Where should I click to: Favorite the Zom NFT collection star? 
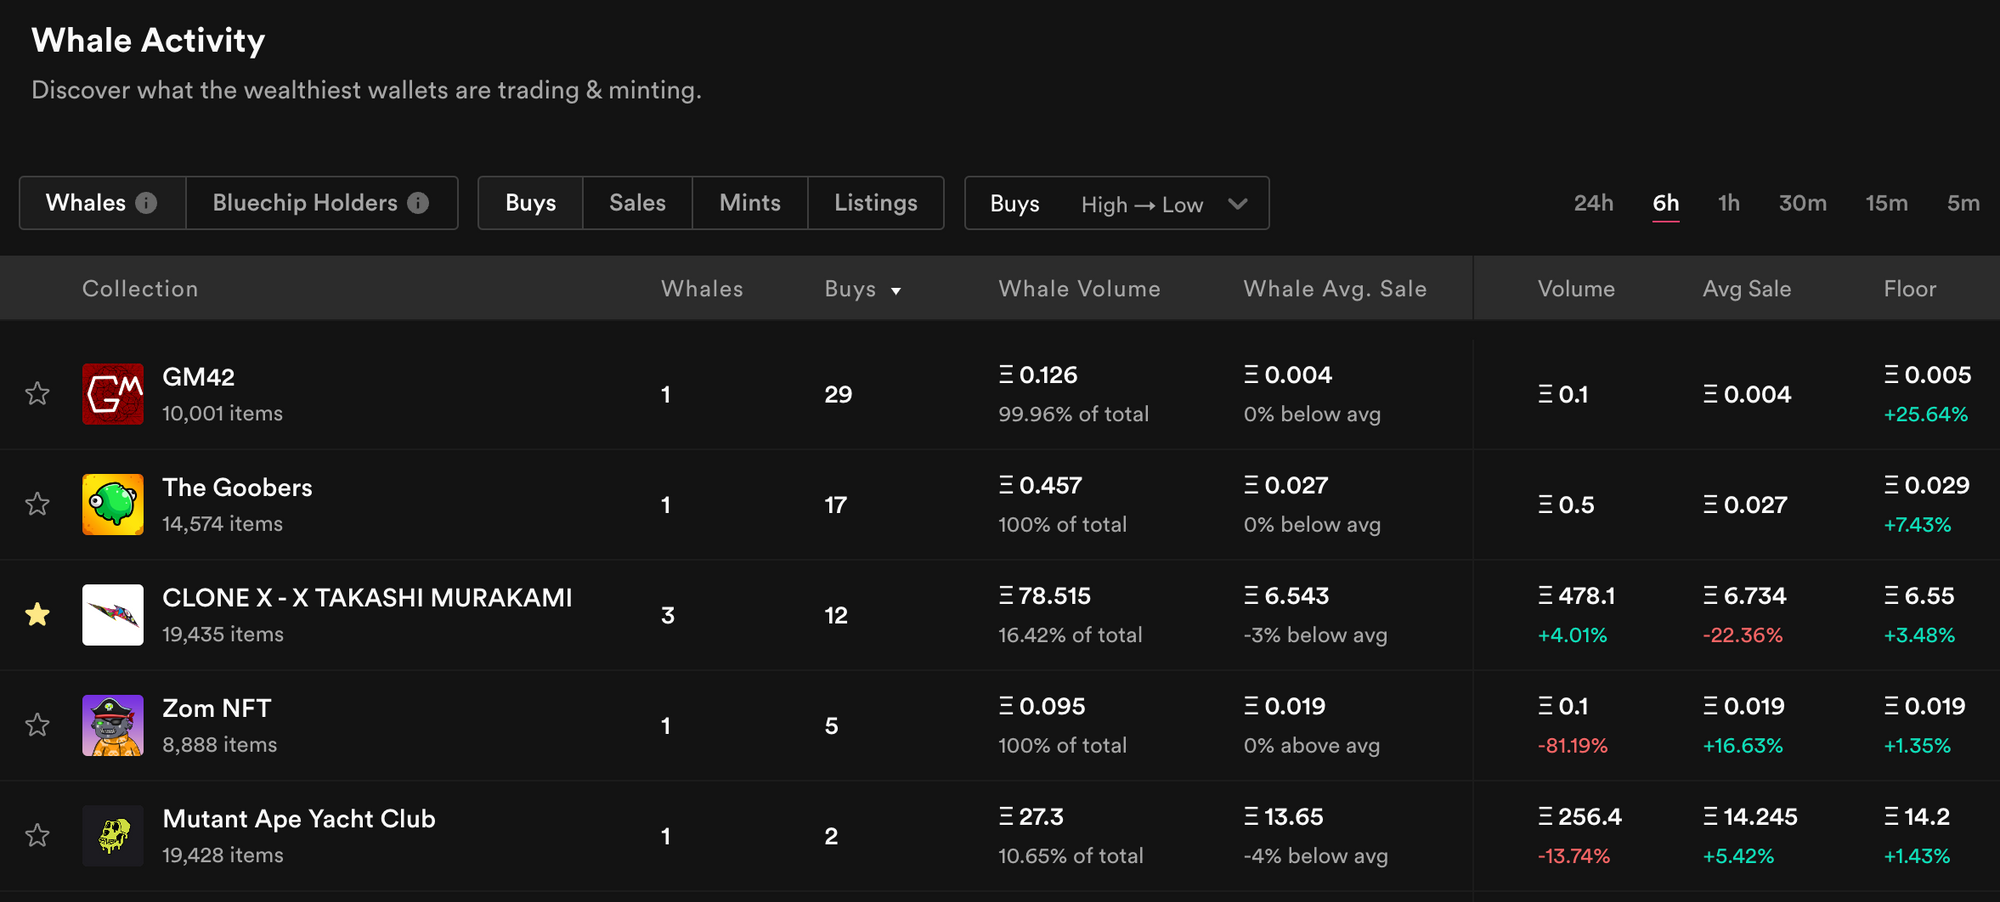pyautogui.click(x=37, y=725)
